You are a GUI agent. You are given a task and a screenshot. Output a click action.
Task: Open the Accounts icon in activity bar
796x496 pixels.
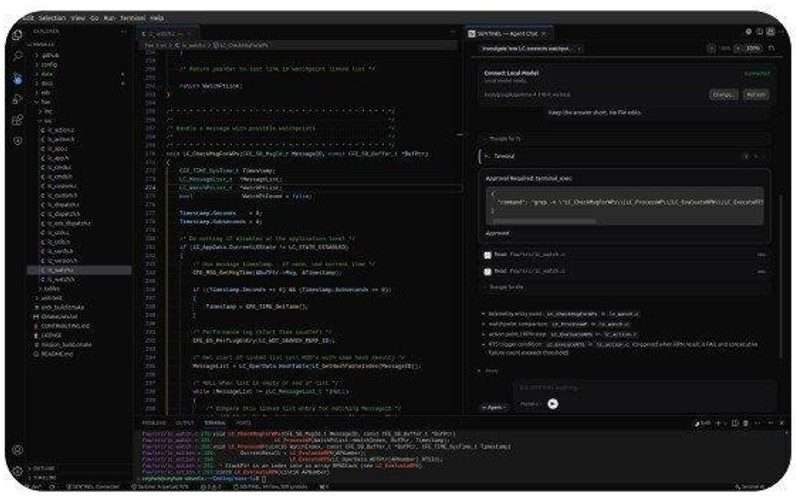pos(18,450)
